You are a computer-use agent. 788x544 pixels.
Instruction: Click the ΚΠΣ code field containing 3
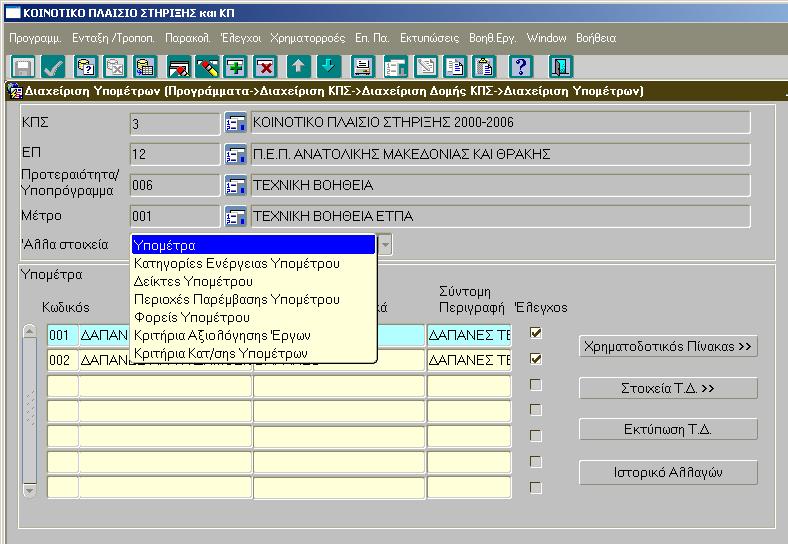point(175,124)
